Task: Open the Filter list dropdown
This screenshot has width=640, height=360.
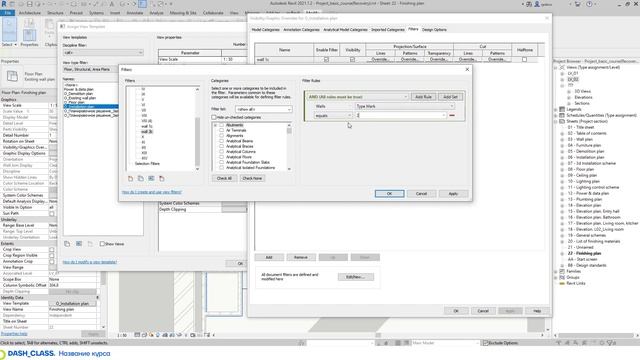Action: 263,109
